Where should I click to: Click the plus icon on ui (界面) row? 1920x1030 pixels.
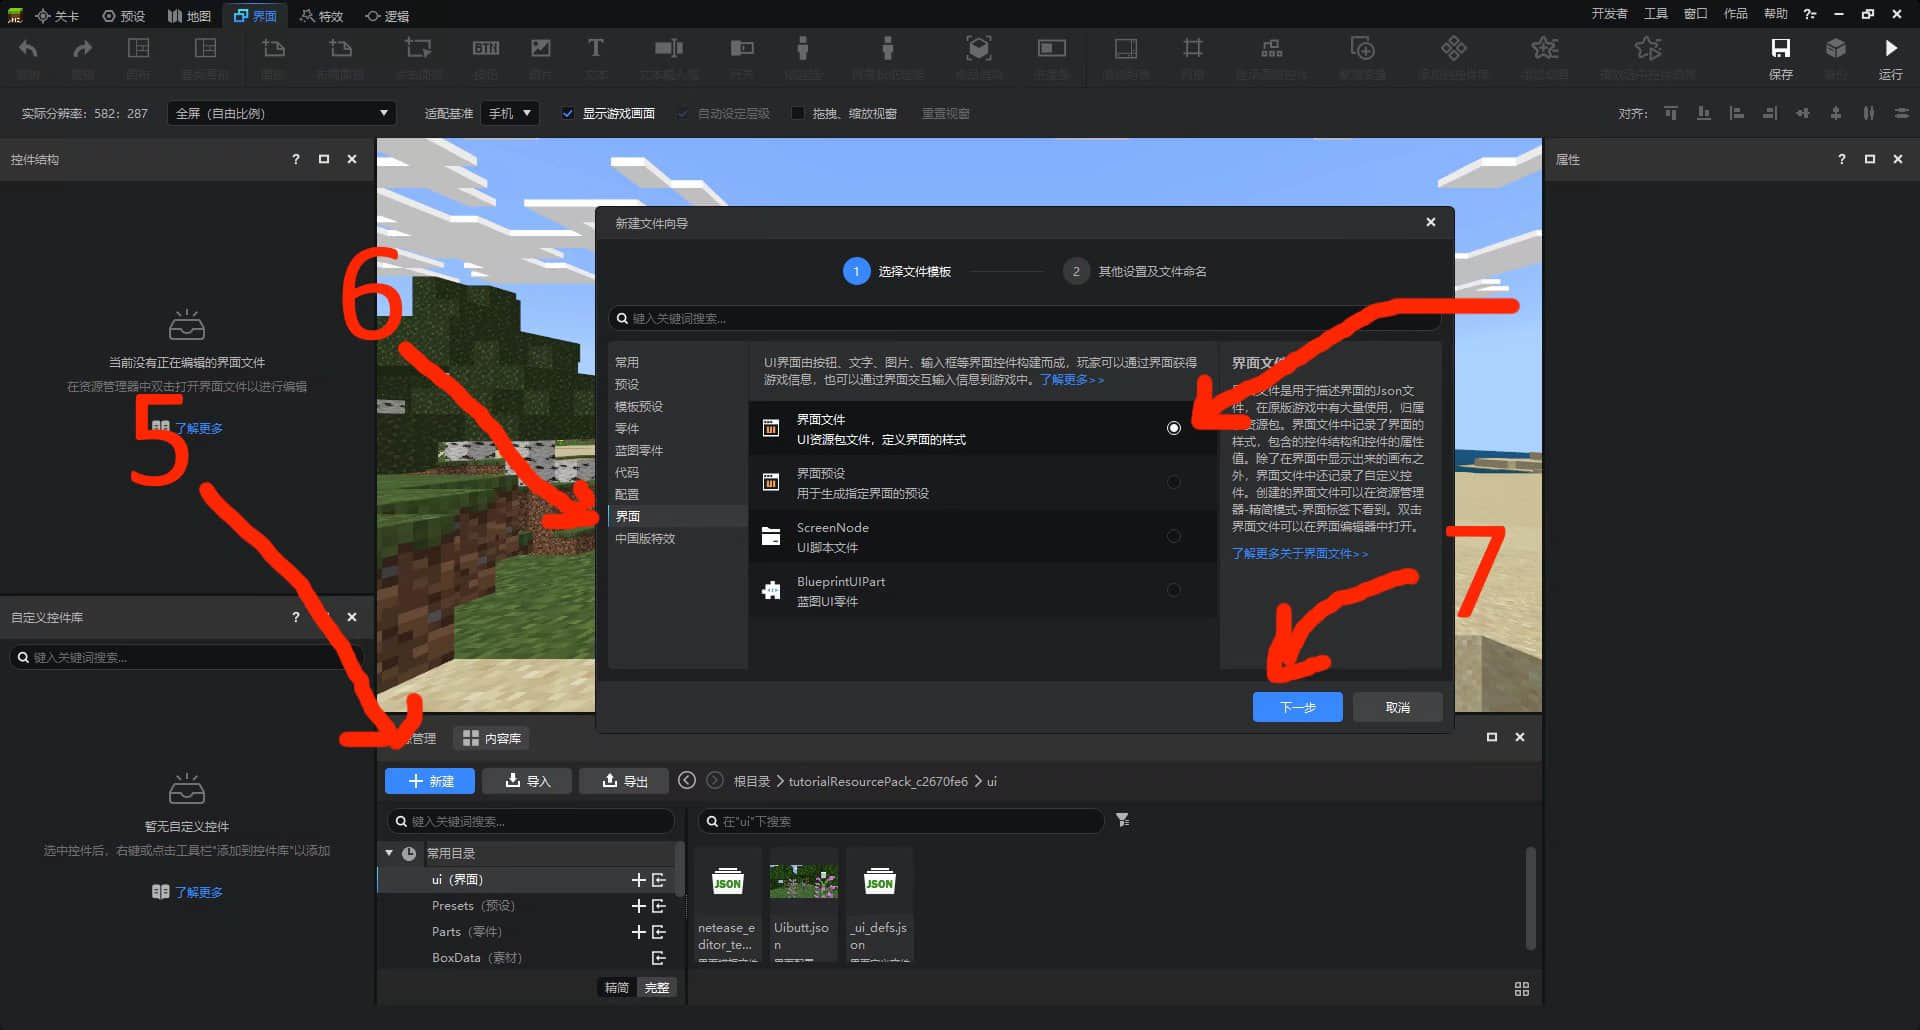tap(639, 880)
